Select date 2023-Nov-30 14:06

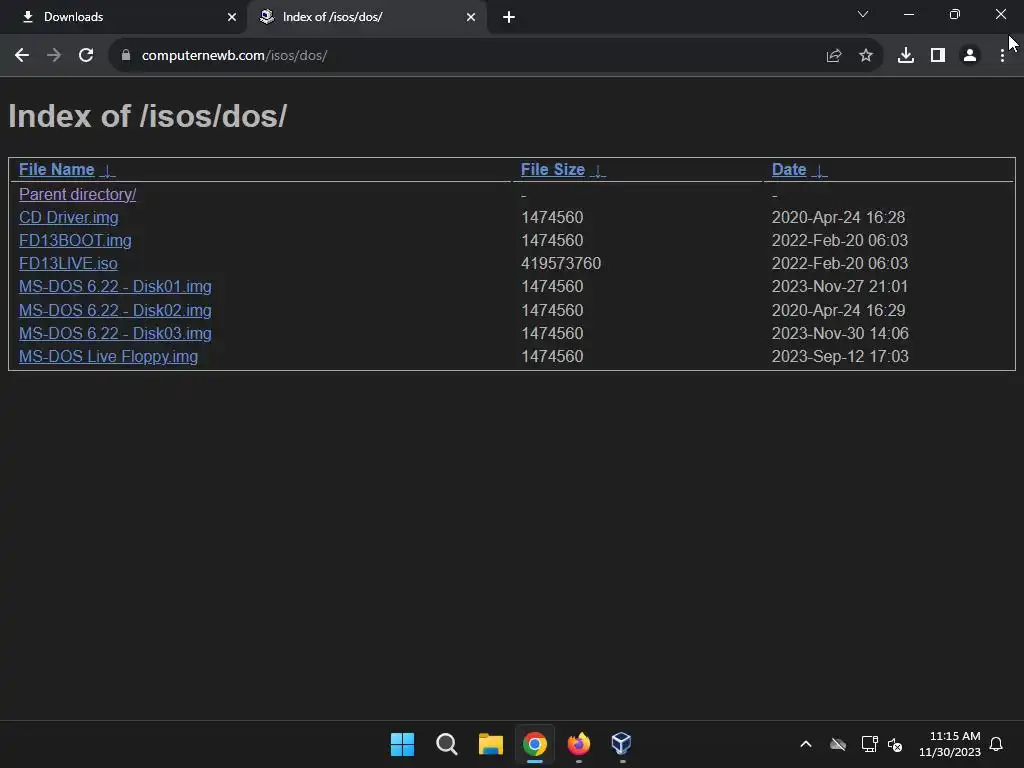840,333
